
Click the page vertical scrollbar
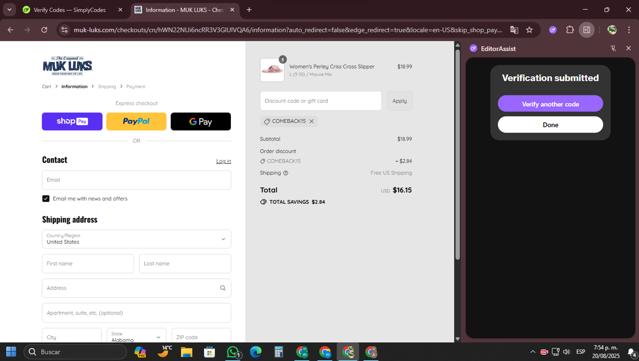tap(457, 155)
